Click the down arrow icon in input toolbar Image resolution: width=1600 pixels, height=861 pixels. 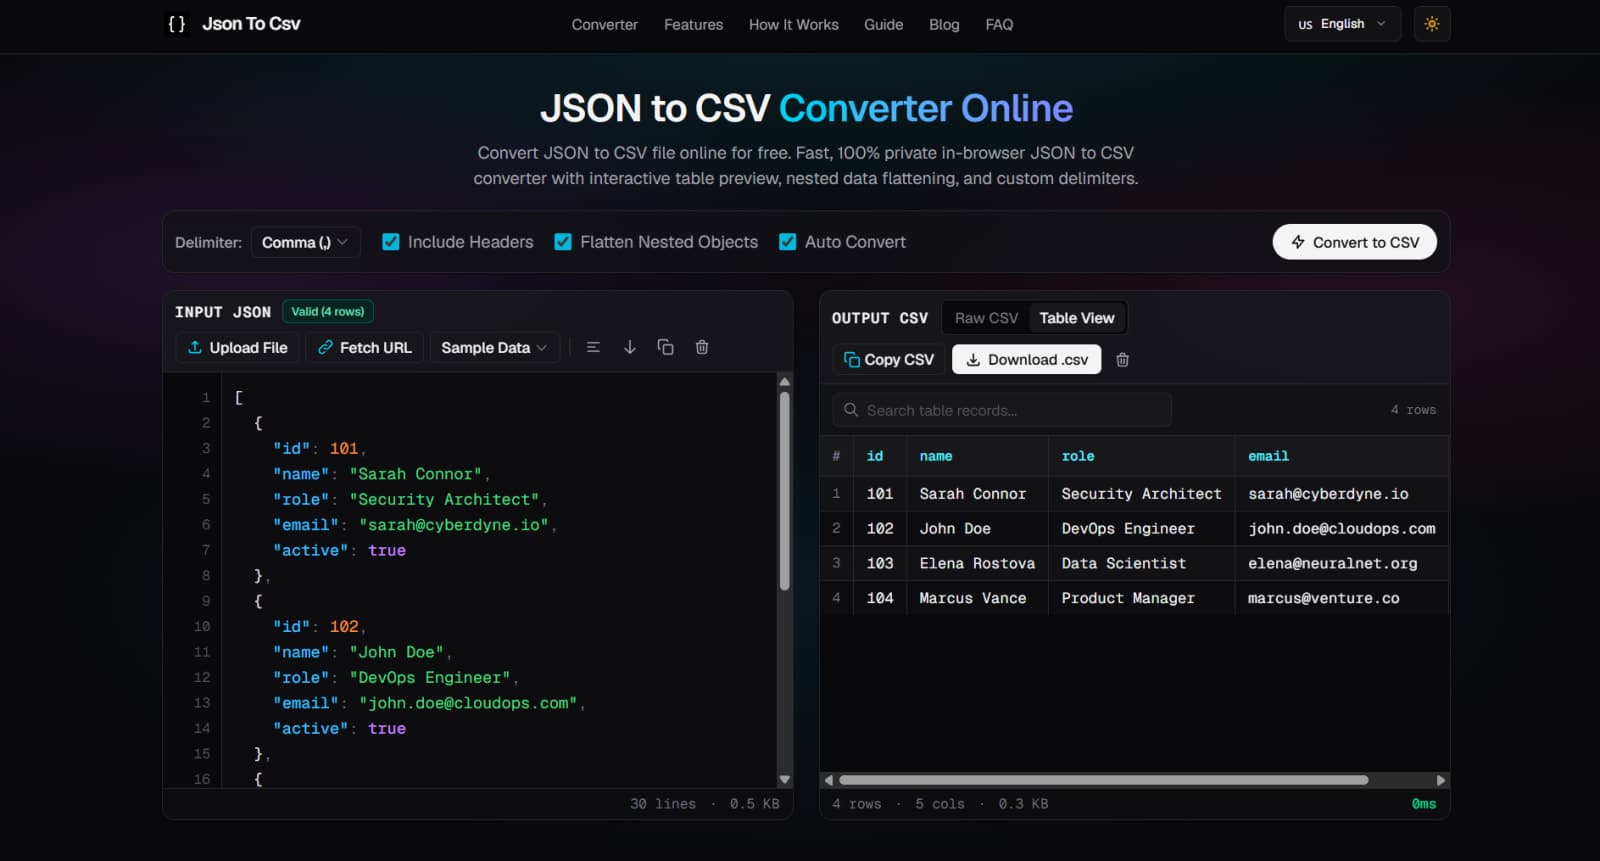click(x=630, y=347)
